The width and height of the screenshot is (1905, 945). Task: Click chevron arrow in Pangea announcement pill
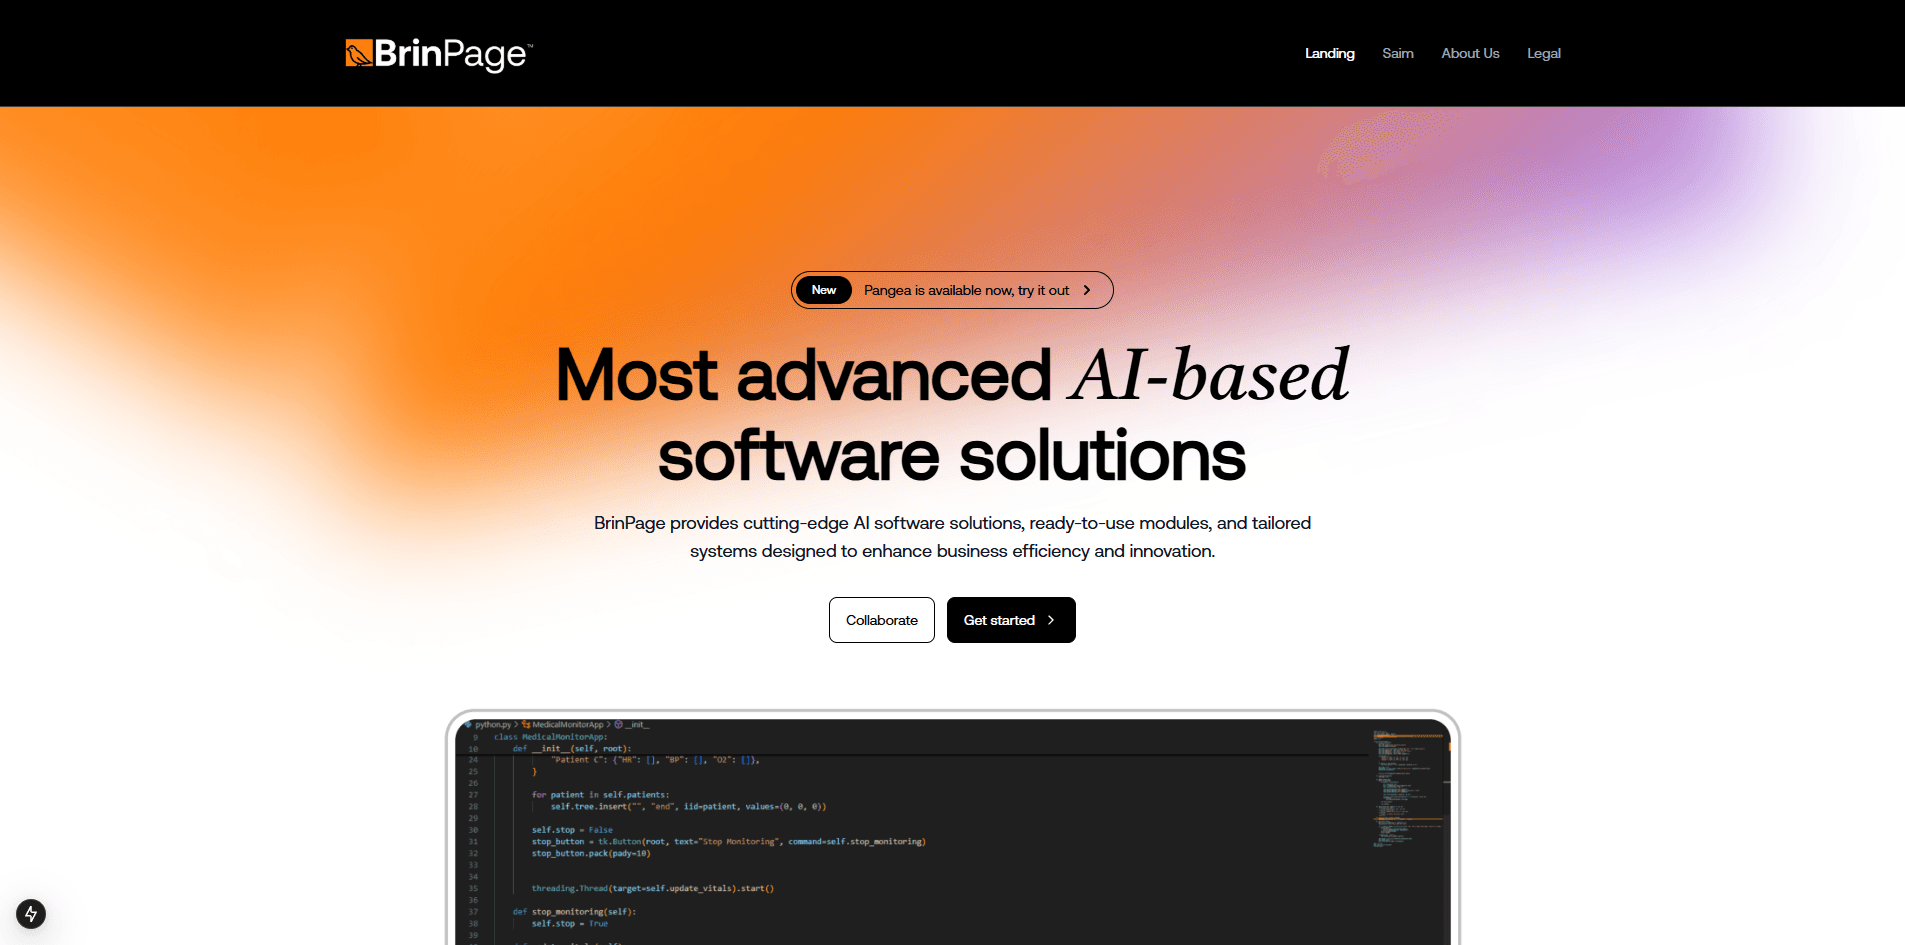(x=1087, y=290)
